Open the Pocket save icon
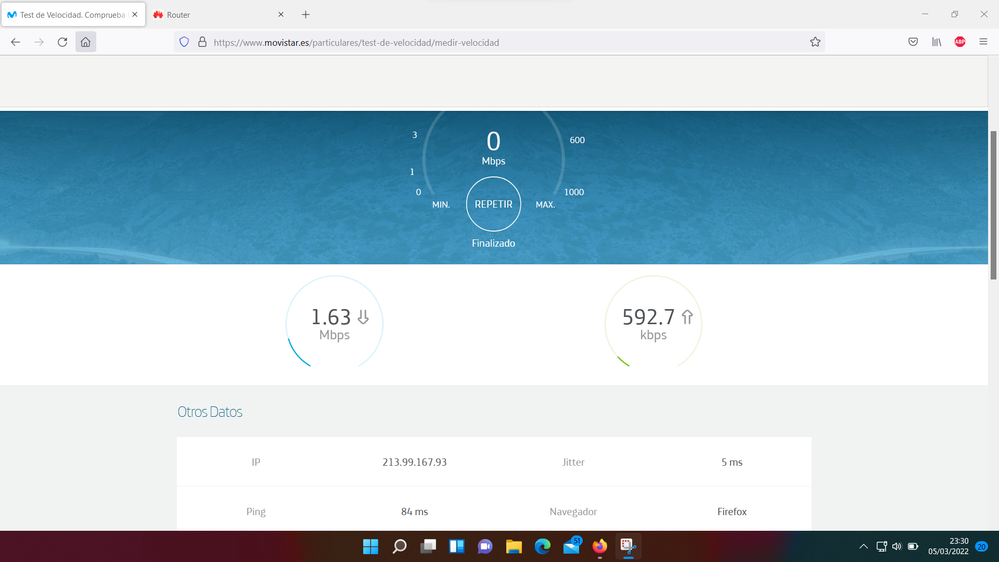Image resolution: width=999 pixels, height=562 pixels. pyautogui.click(x=913, y=42)
